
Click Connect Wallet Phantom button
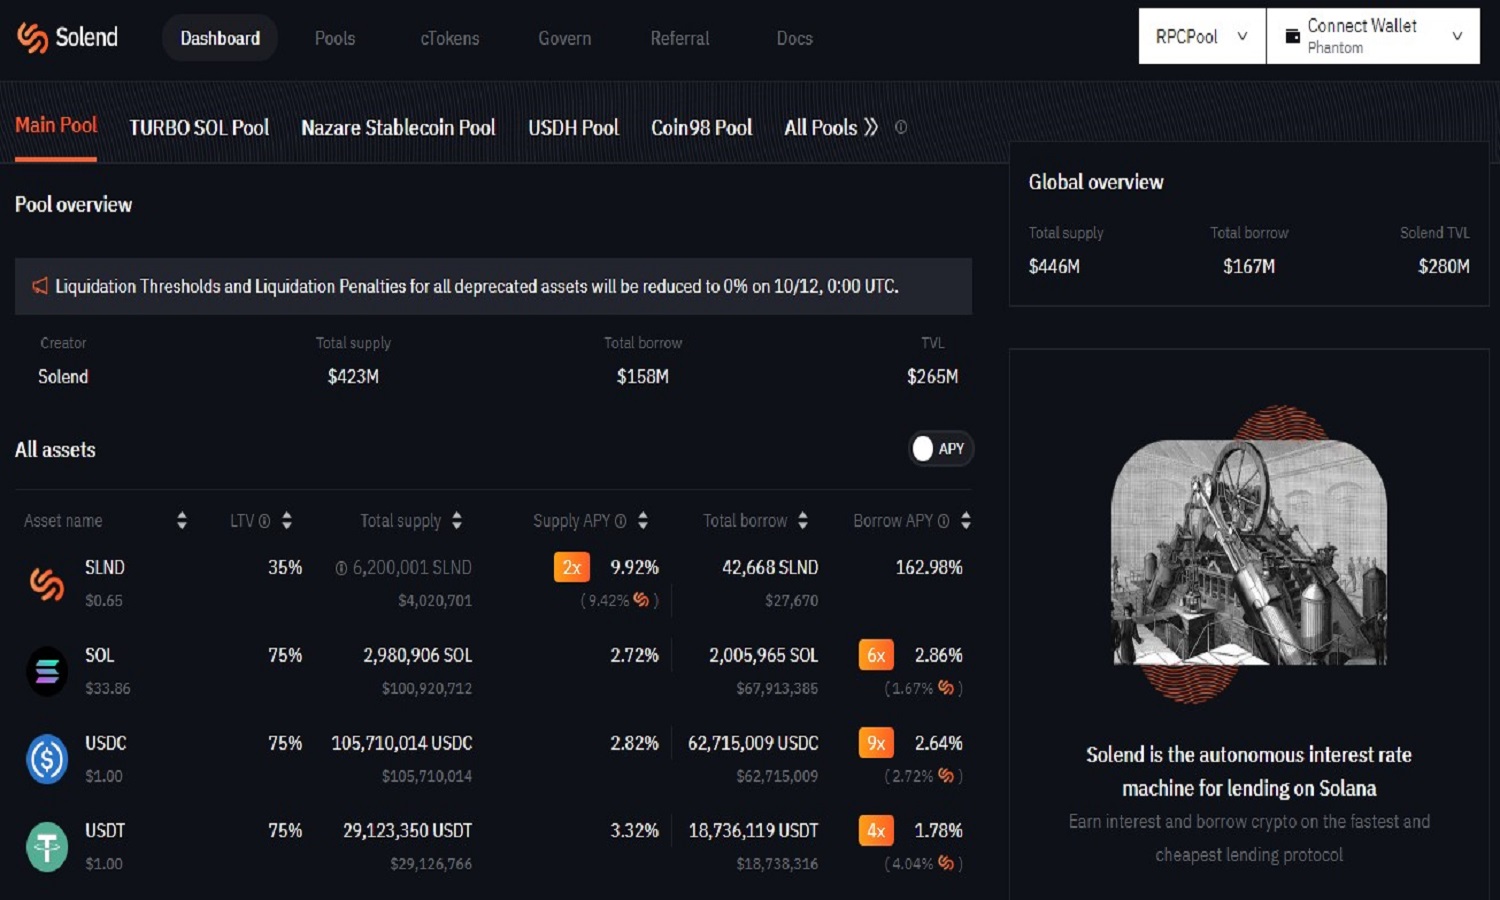click(x=1373, y=36)
